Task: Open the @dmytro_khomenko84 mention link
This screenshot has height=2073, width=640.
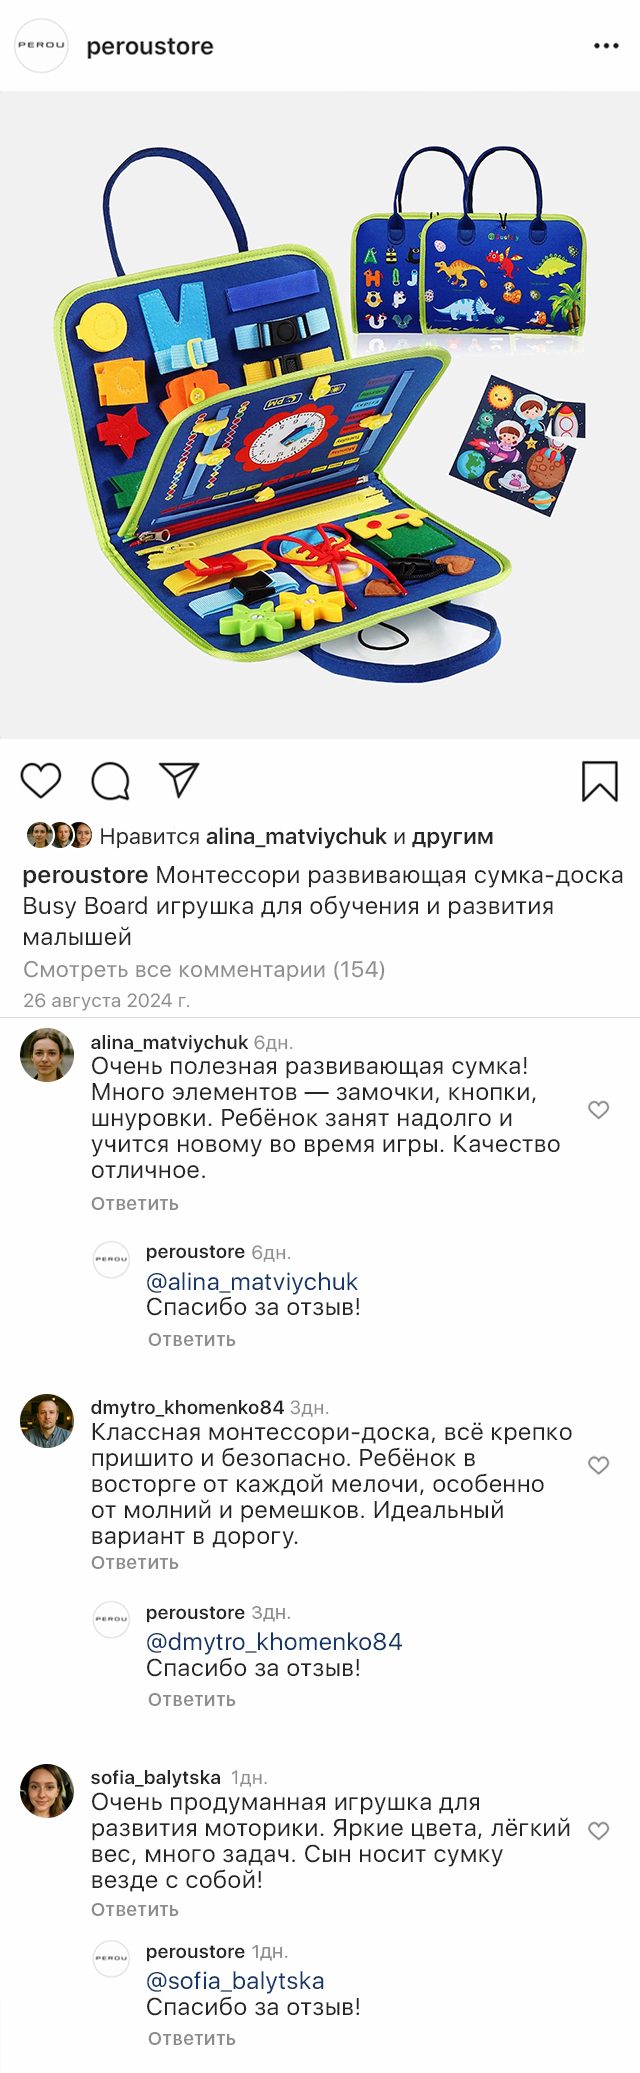Action: 274,1641
